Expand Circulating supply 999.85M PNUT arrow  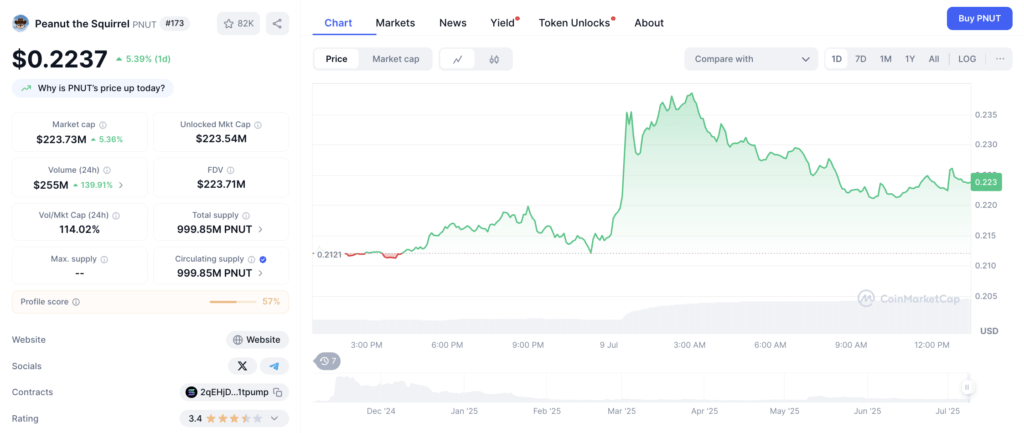pos(261,273)
